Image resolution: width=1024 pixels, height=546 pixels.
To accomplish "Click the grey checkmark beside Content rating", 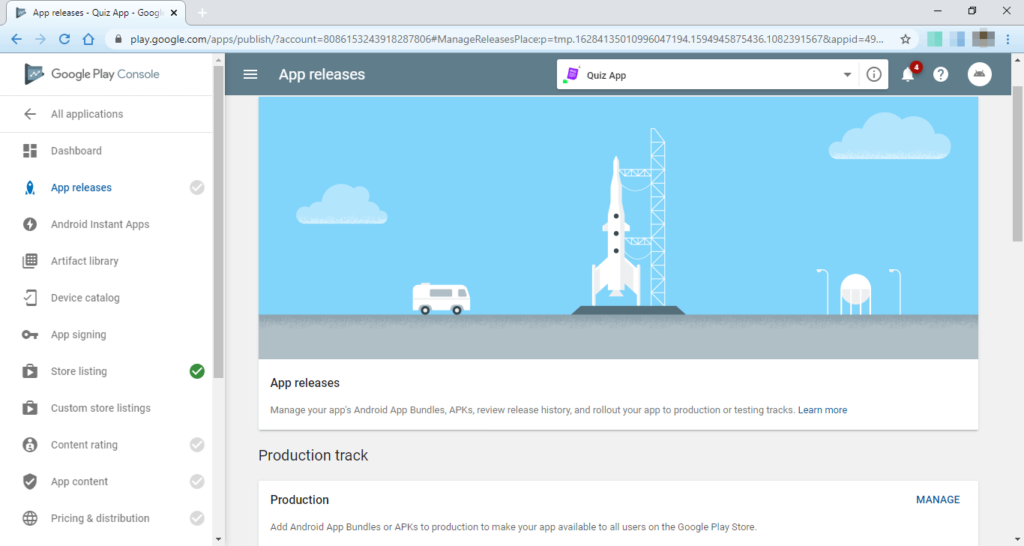I will [197, 445].
